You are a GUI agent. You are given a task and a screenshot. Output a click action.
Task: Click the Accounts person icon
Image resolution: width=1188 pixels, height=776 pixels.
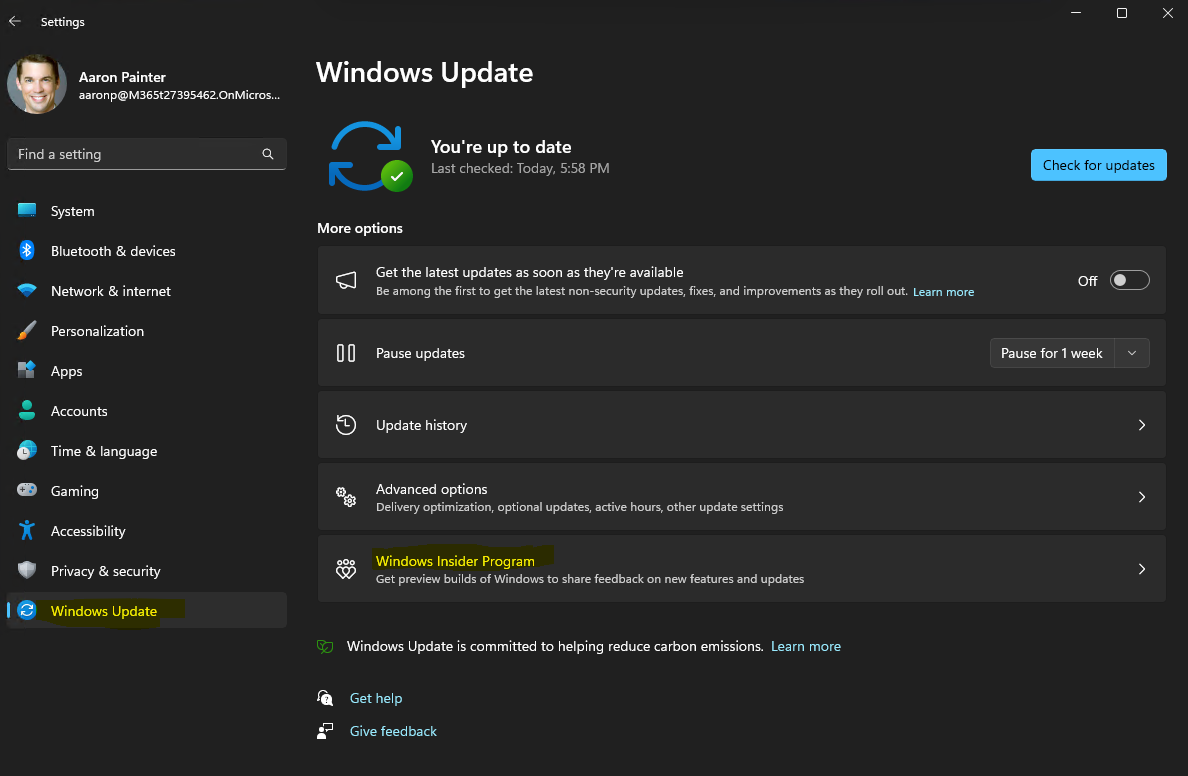tap(27, 410)
